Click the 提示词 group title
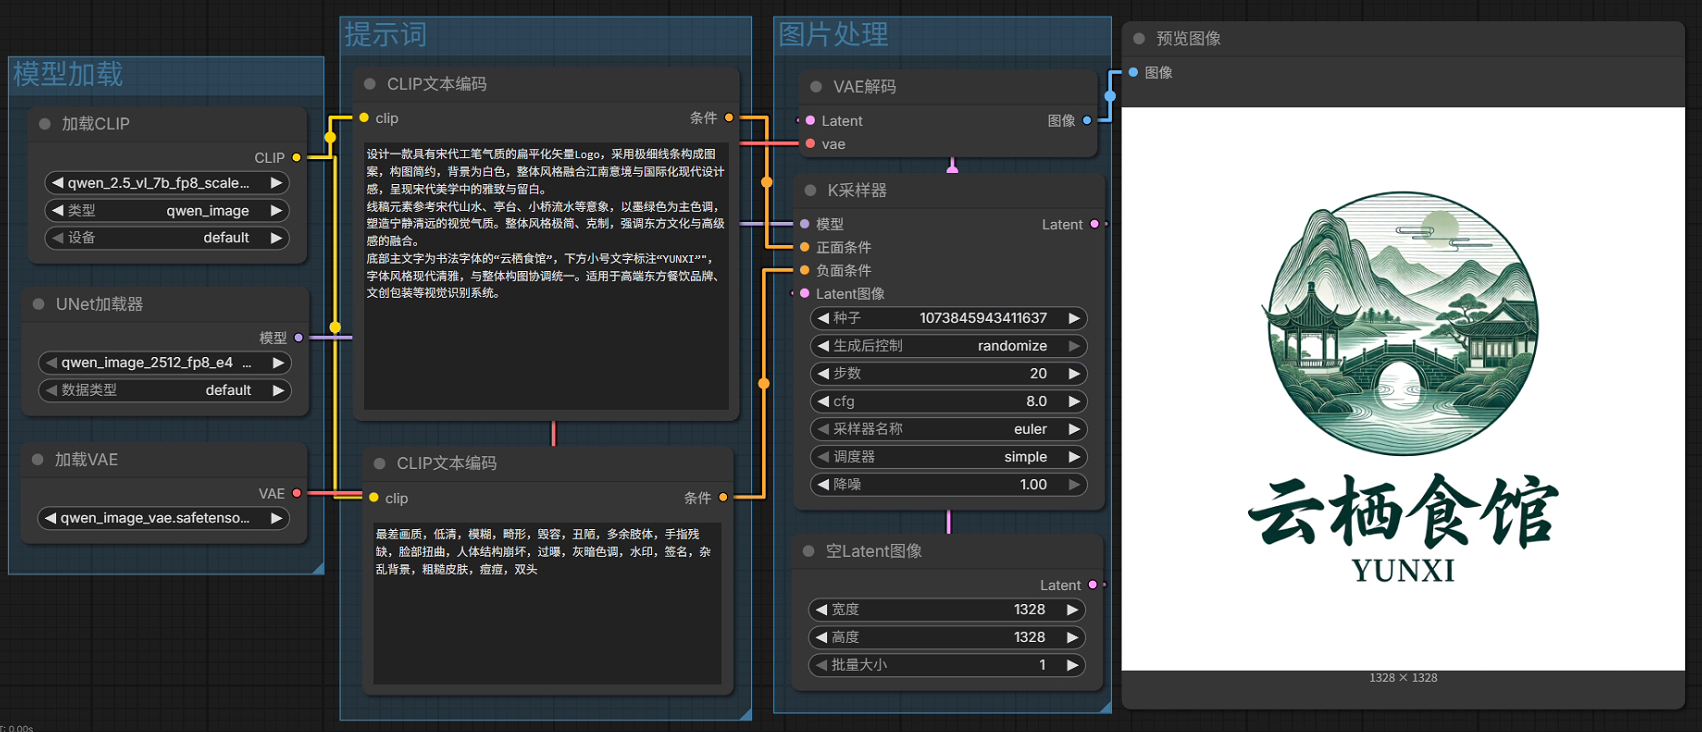Screen dimensions: 1702x732 (386, 35)
